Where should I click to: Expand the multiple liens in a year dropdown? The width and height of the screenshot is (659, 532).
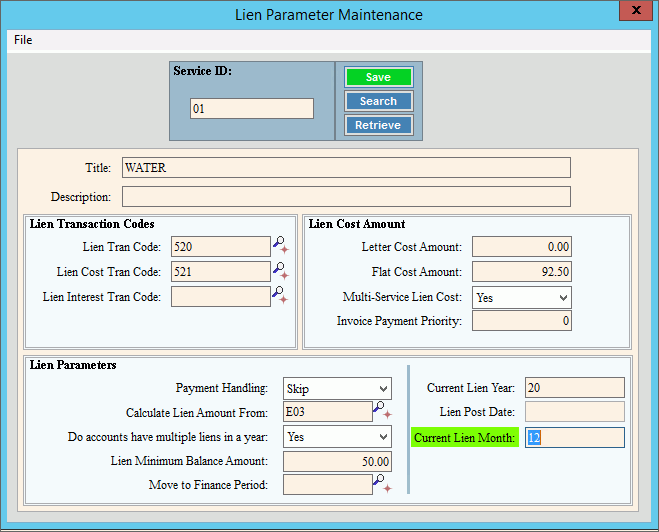(383, 437)
